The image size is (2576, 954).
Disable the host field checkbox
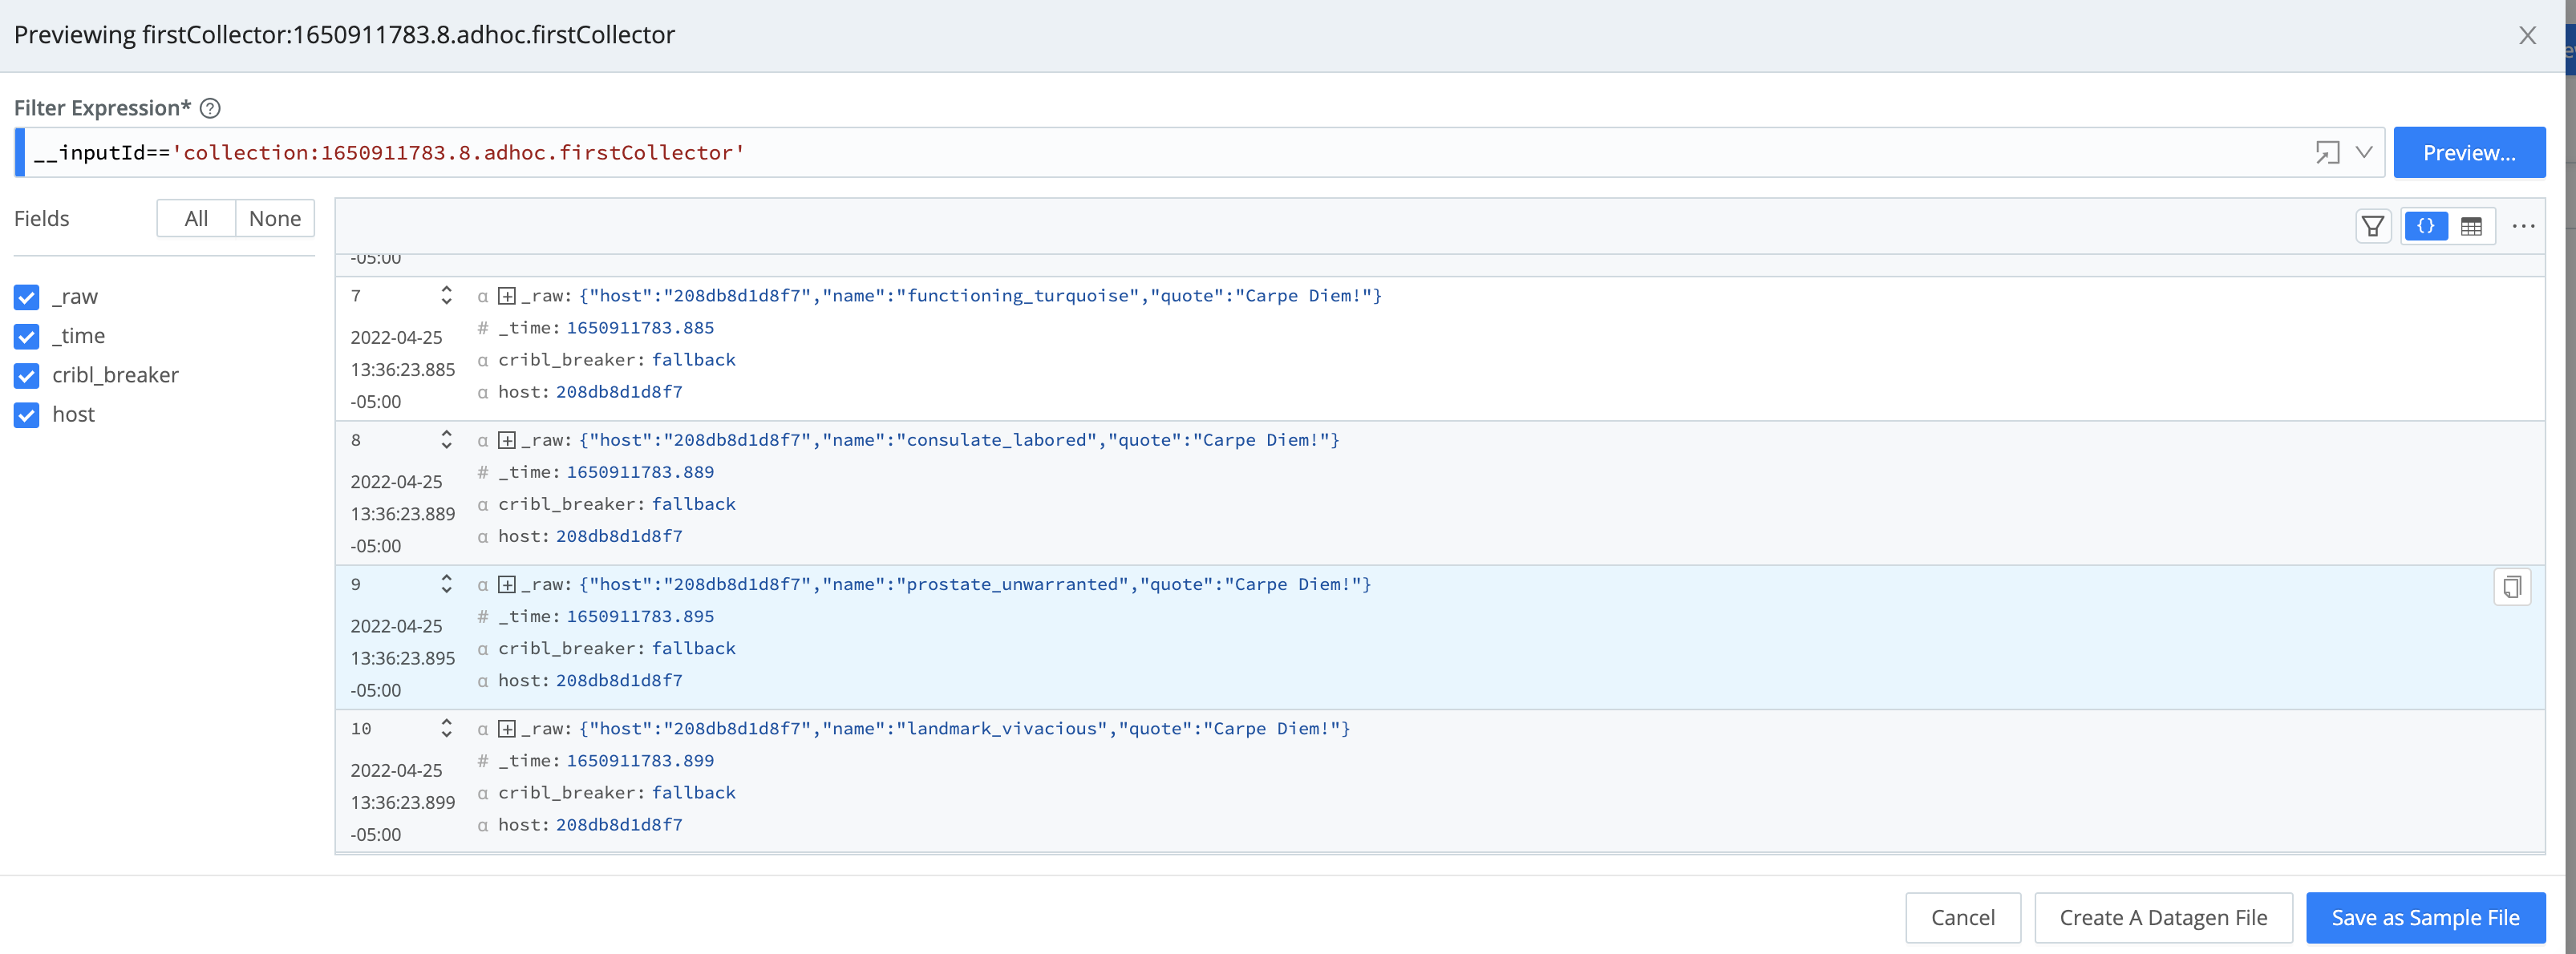(27, 415)
